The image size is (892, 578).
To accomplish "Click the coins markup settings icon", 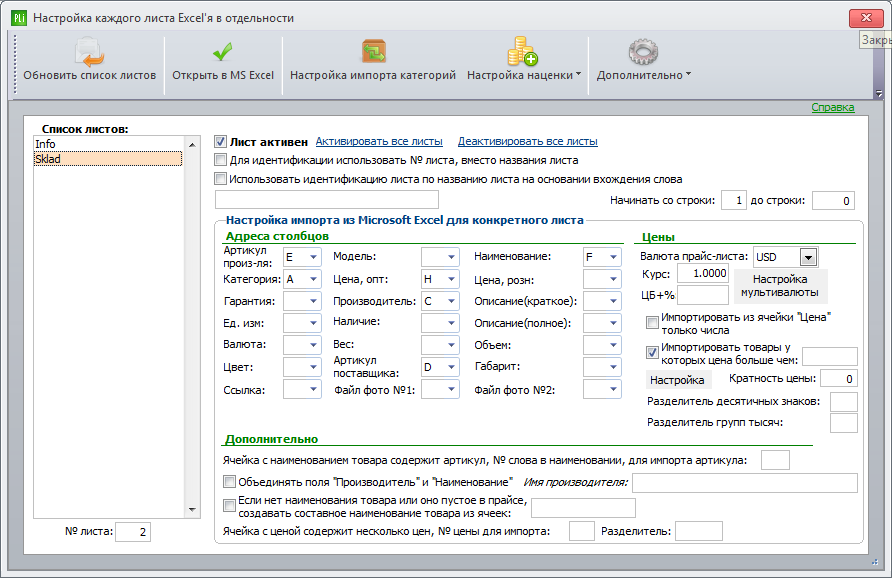I will (x=522, y=52).
